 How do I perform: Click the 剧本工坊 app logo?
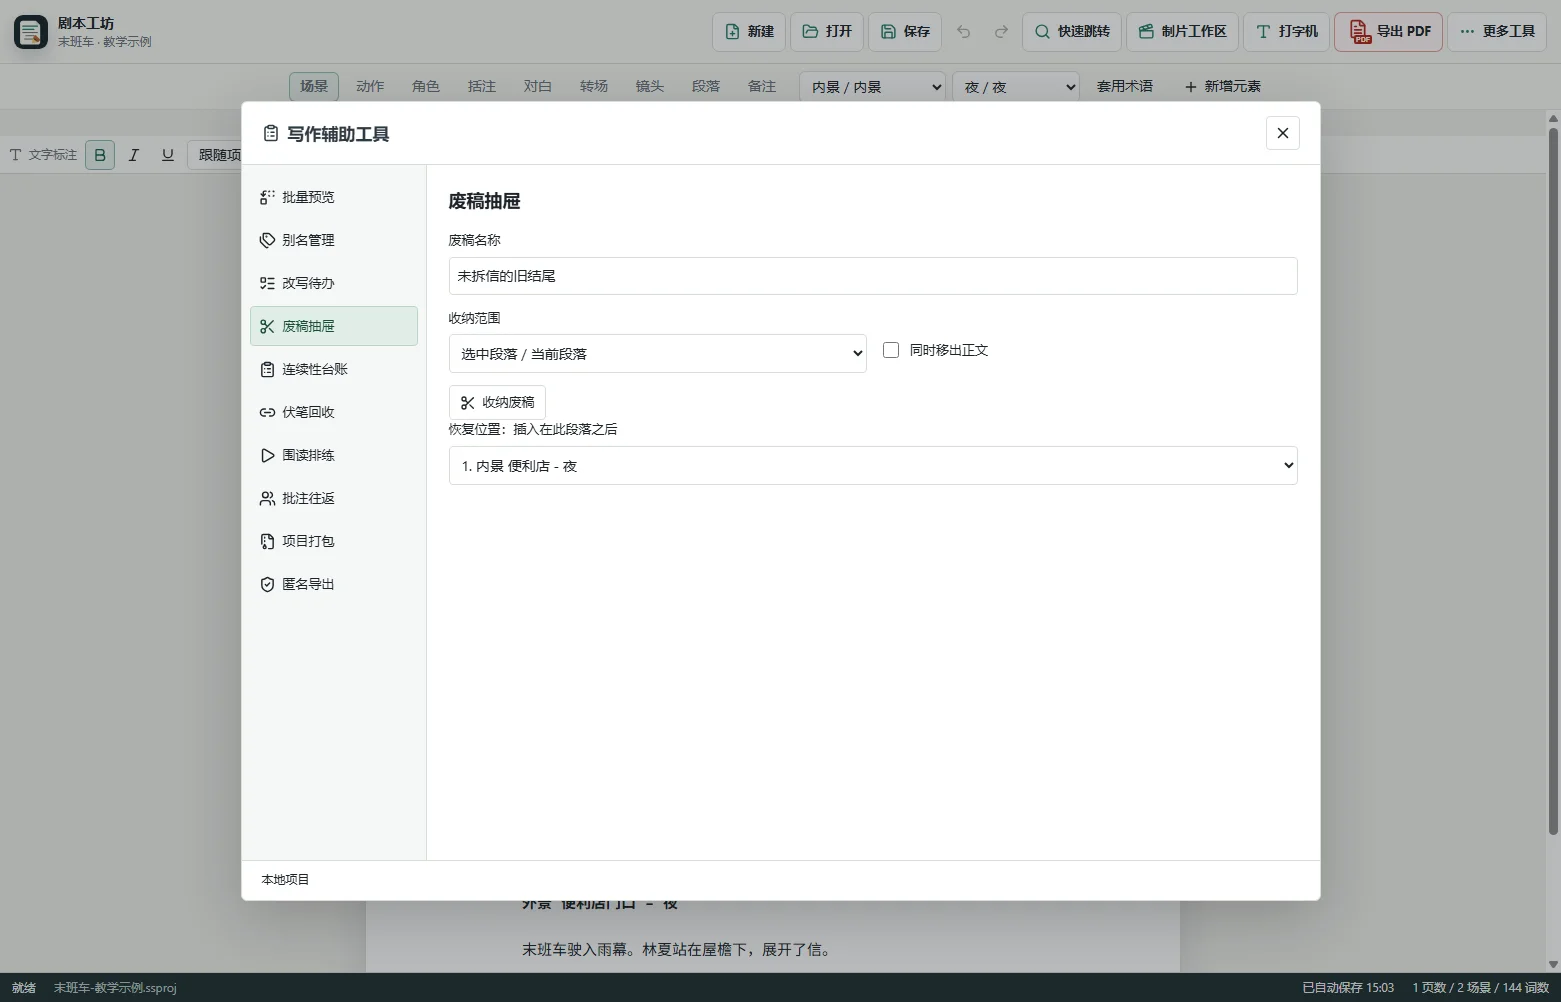click(30, 31)
